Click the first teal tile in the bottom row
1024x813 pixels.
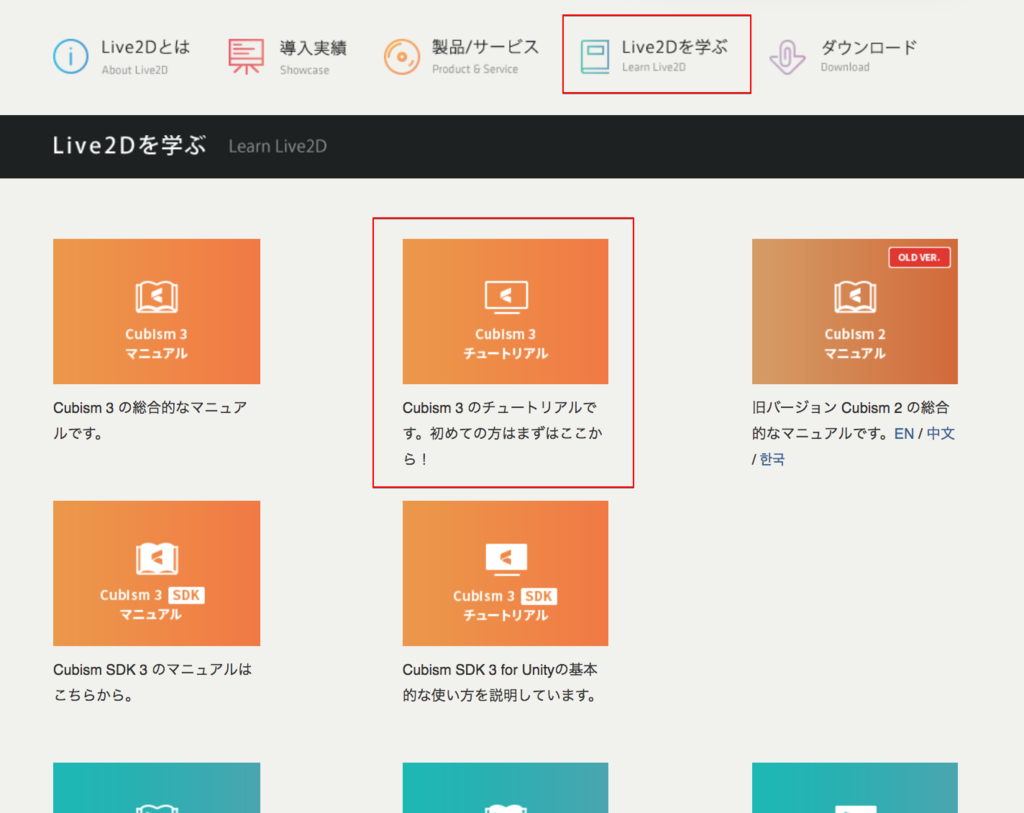tap(157, 788)
